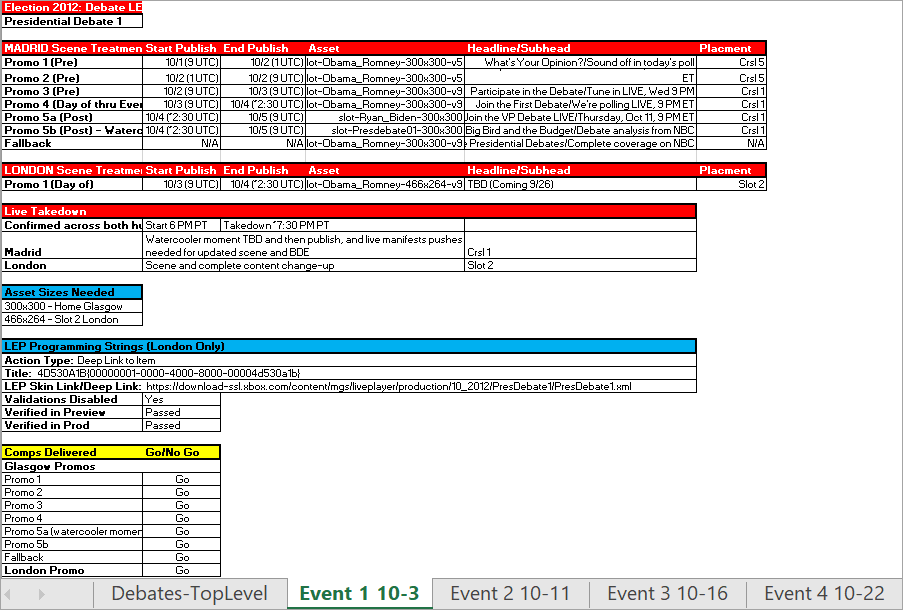Image resolution: width=903 pixels, height=610 pixels.
Task: Click the Validations Disabled 'Yes' value cell
Action: tap(181, 399)
